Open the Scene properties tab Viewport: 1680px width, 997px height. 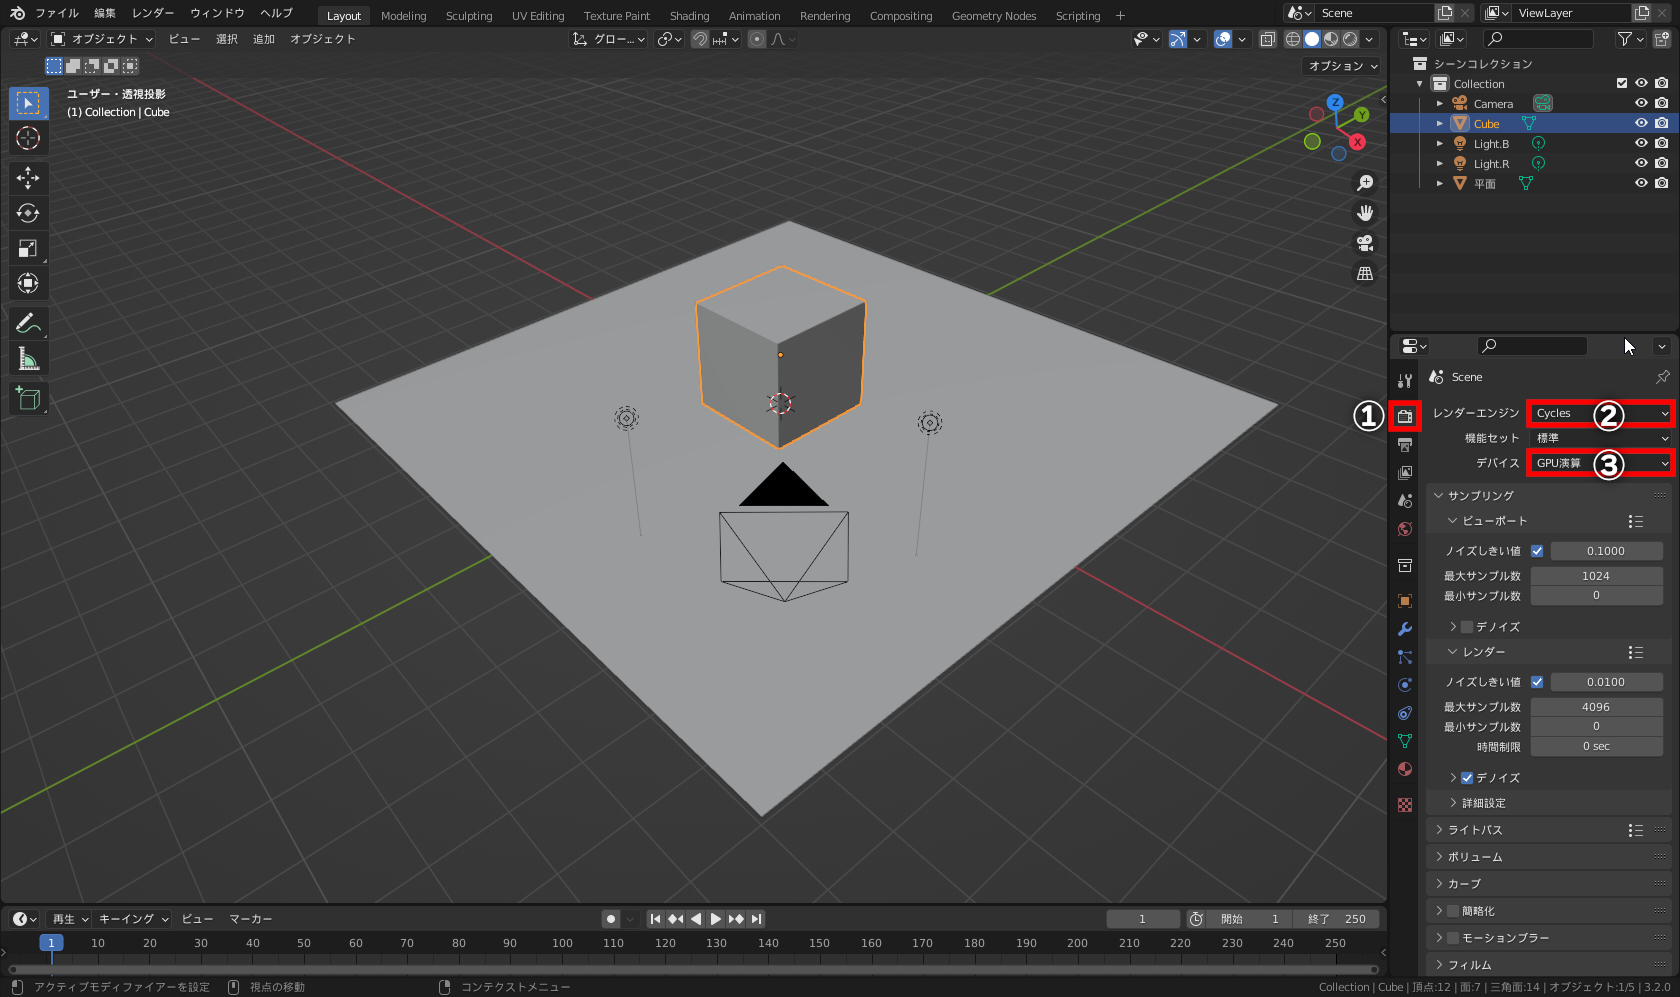1405,500
